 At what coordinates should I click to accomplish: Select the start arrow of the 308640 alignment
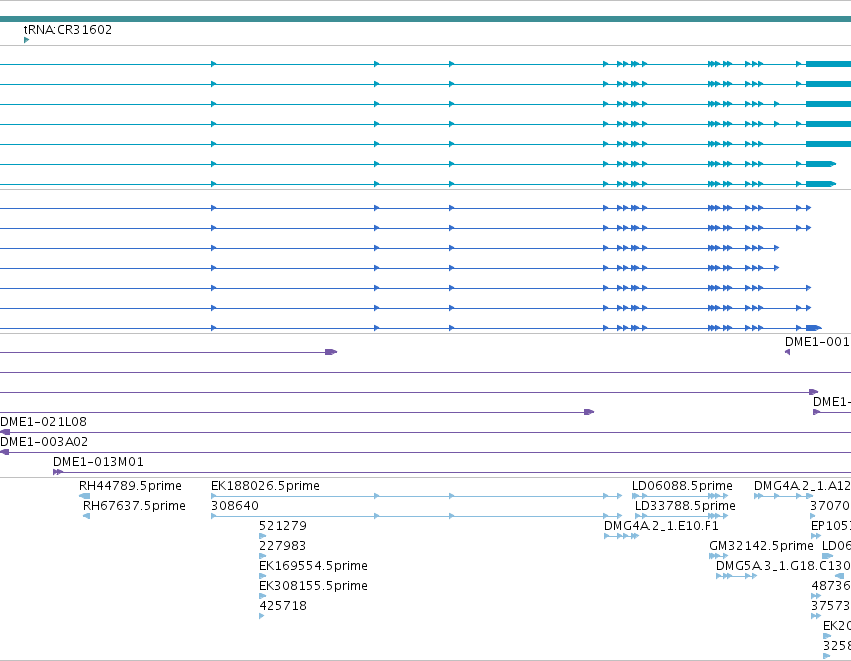pyautogui.click(x=213, y=516)
